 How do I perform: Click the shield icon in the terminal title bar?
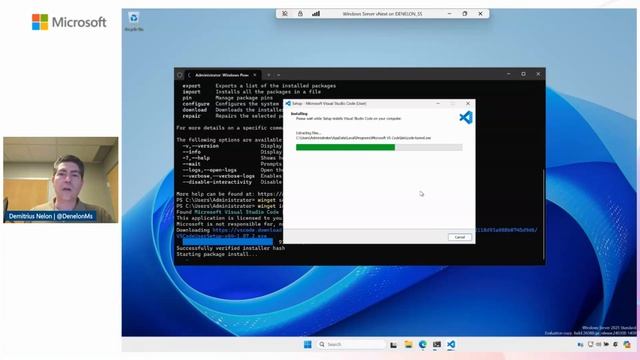click(180, 75)
